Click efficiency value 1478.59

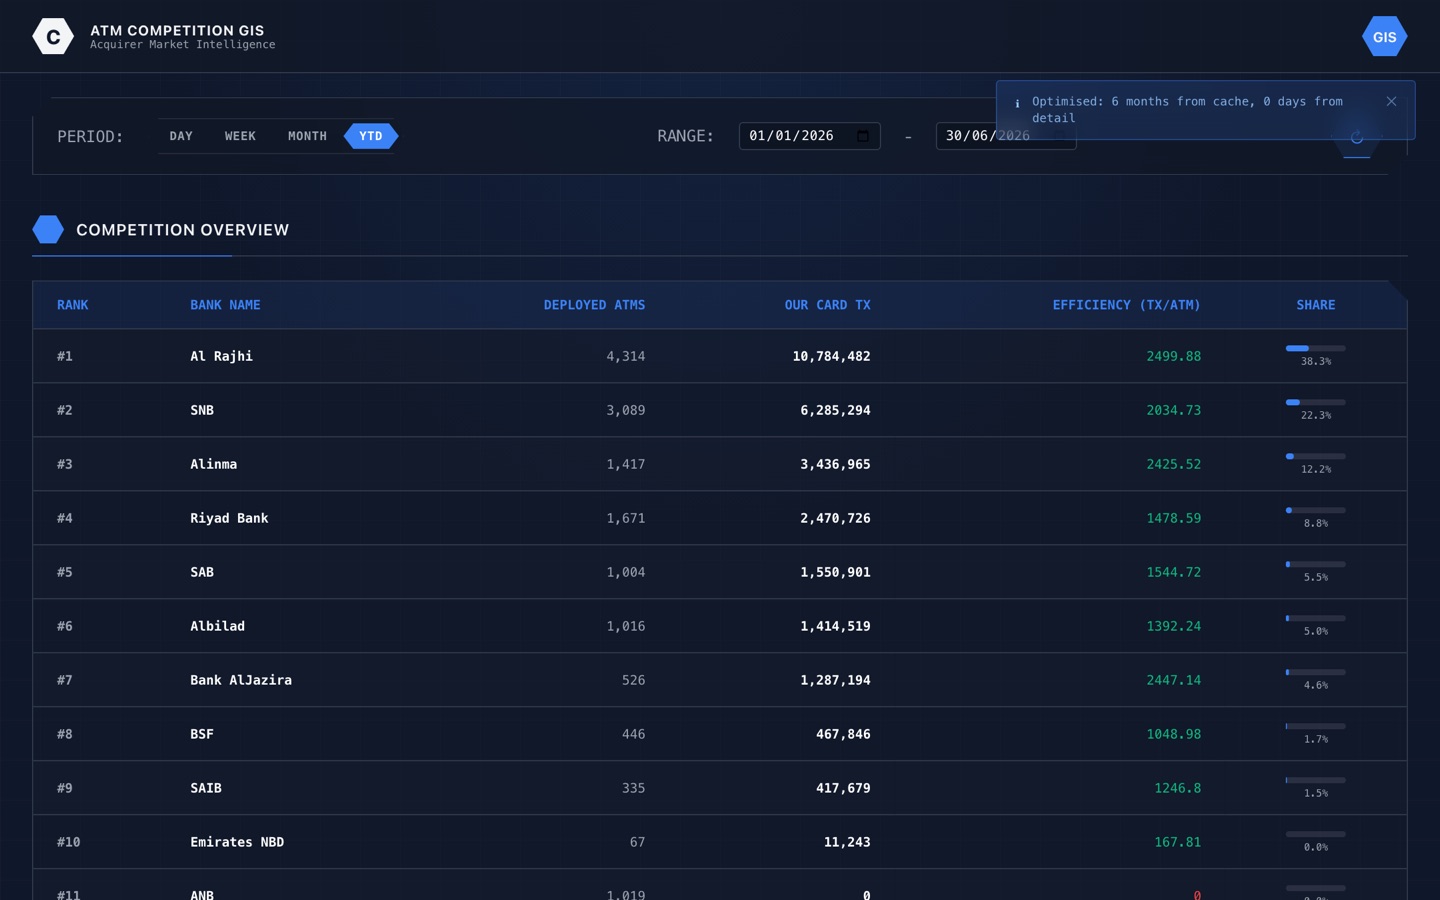[1173, 518]
